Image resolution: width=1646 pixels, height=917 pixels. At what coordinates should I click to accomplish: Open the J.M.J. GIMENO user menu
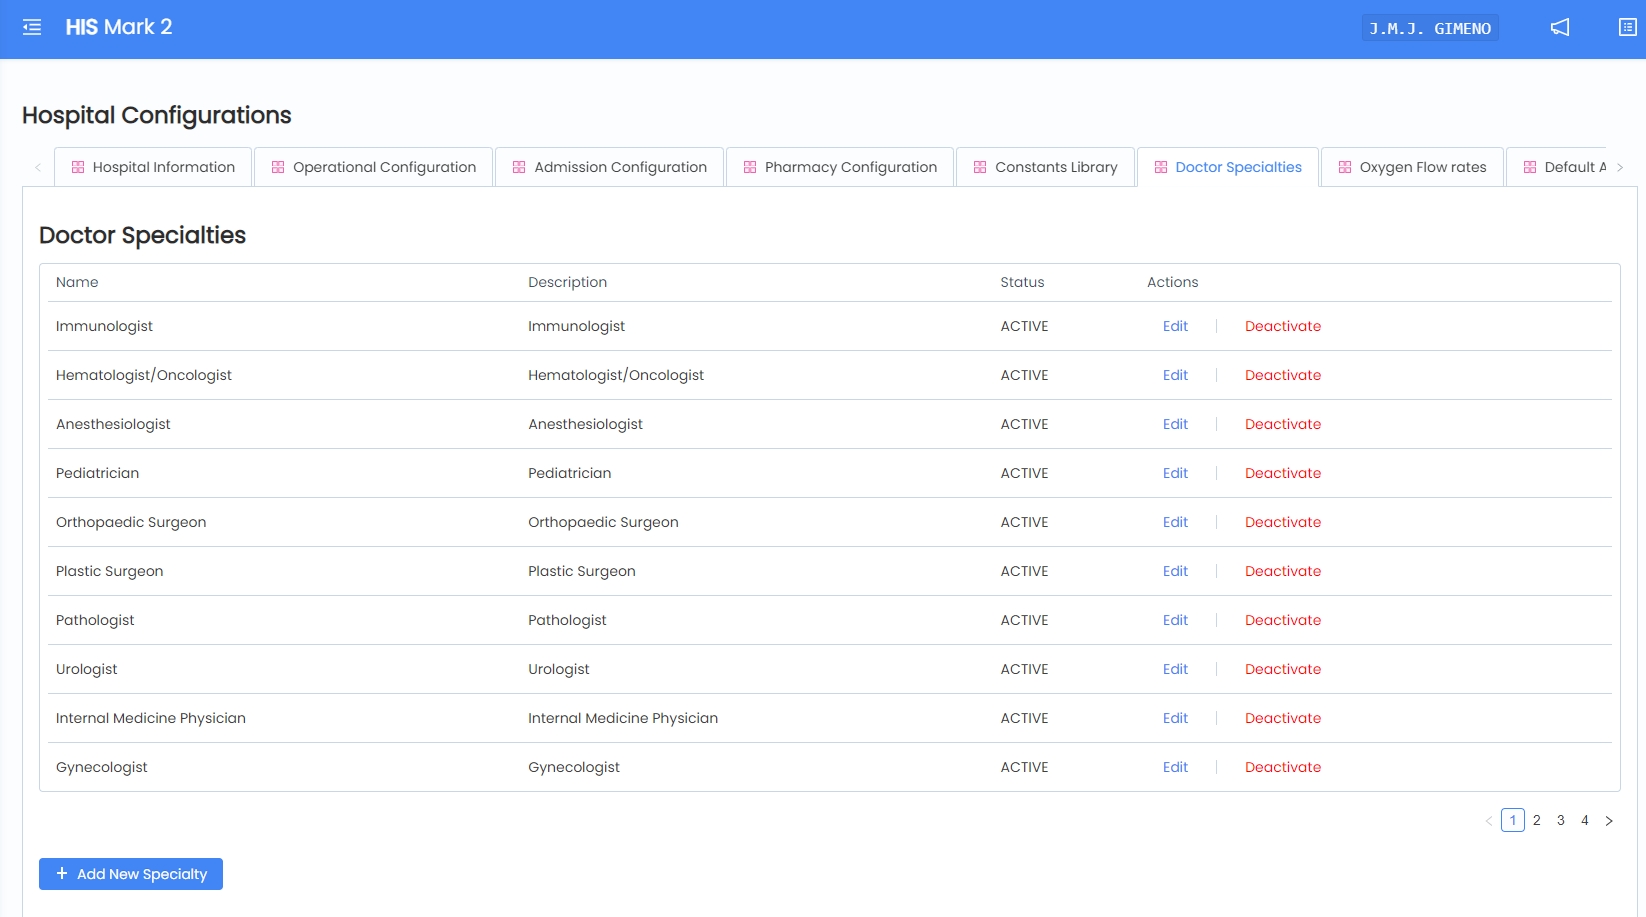[x=1429, y=29]
